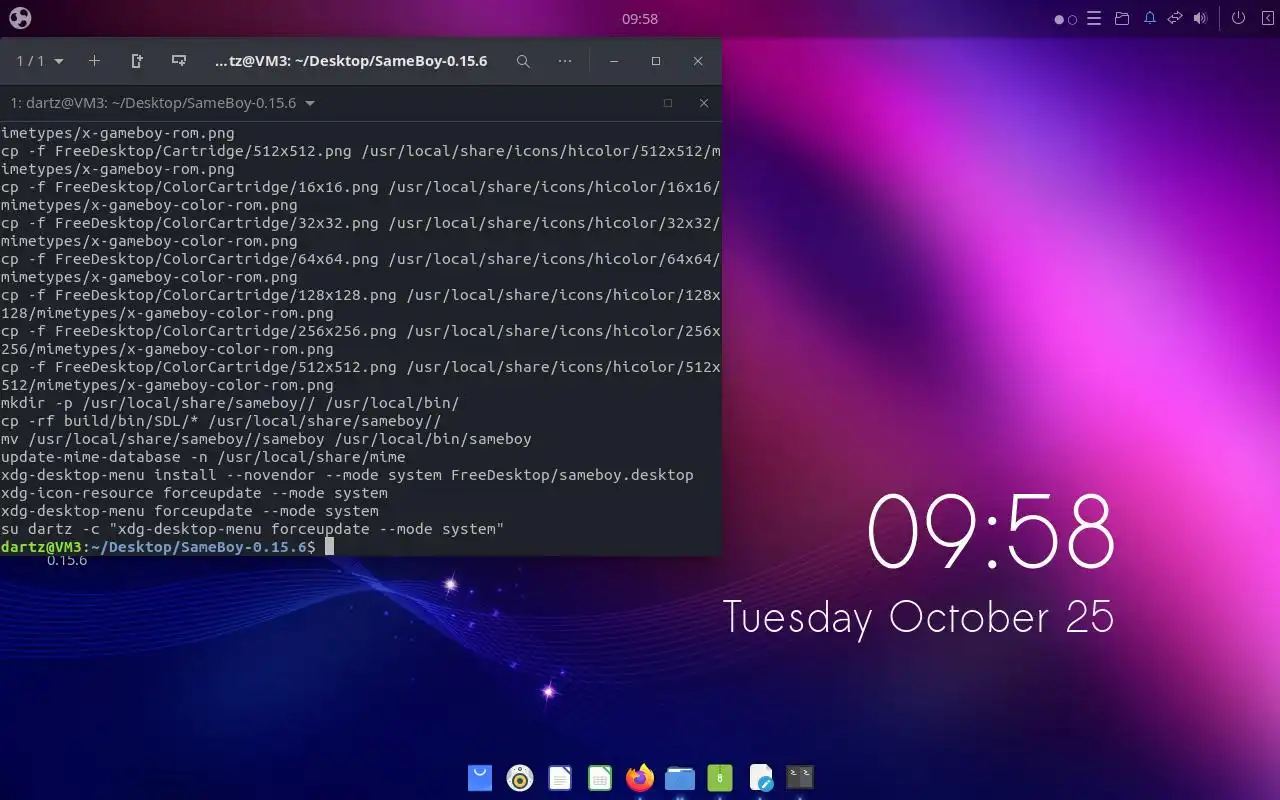Click the terminal prompt input line
The image size is (1280, 800).
(361, 547)
